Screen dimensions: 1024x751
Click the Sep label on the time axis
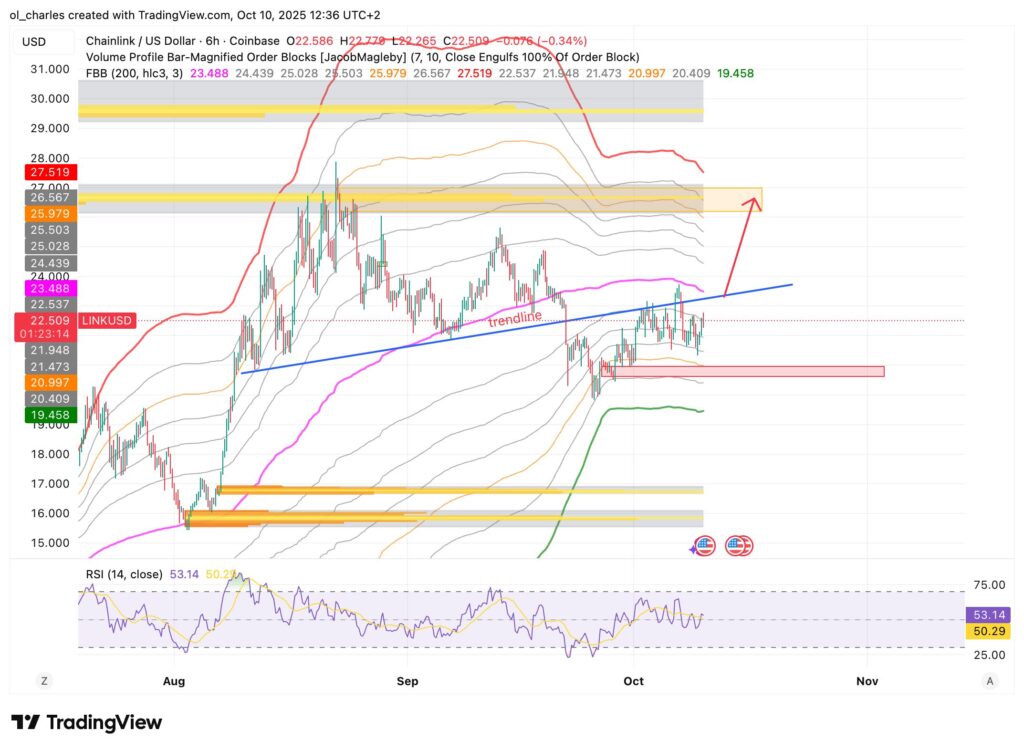point(406,680)
